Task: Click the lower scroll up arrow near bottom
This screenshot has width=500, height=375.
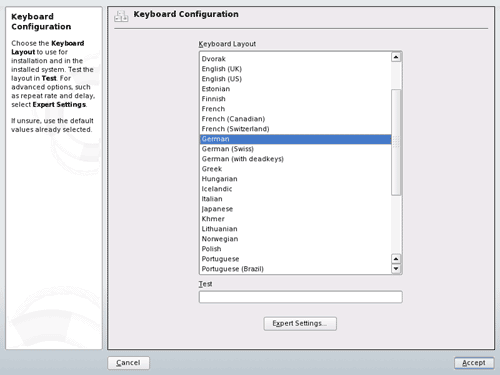Action: click(x=396, y=259)
